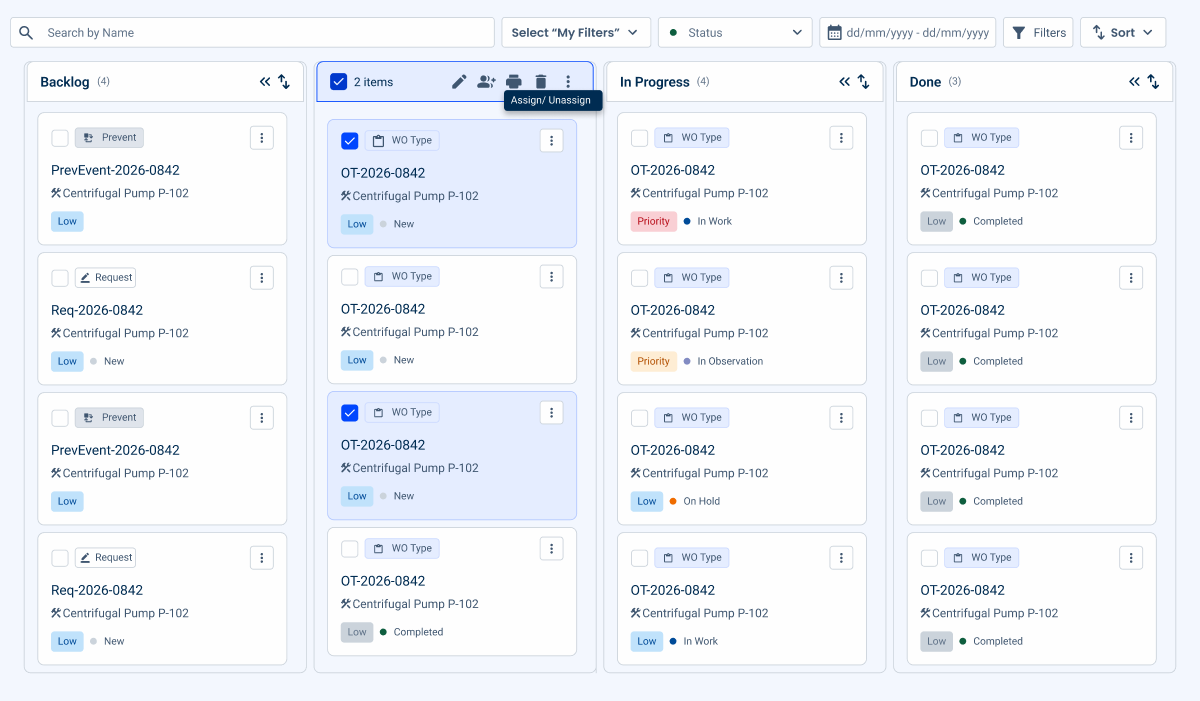Click the magnifier icon in the search box

[x=27, y=33]
